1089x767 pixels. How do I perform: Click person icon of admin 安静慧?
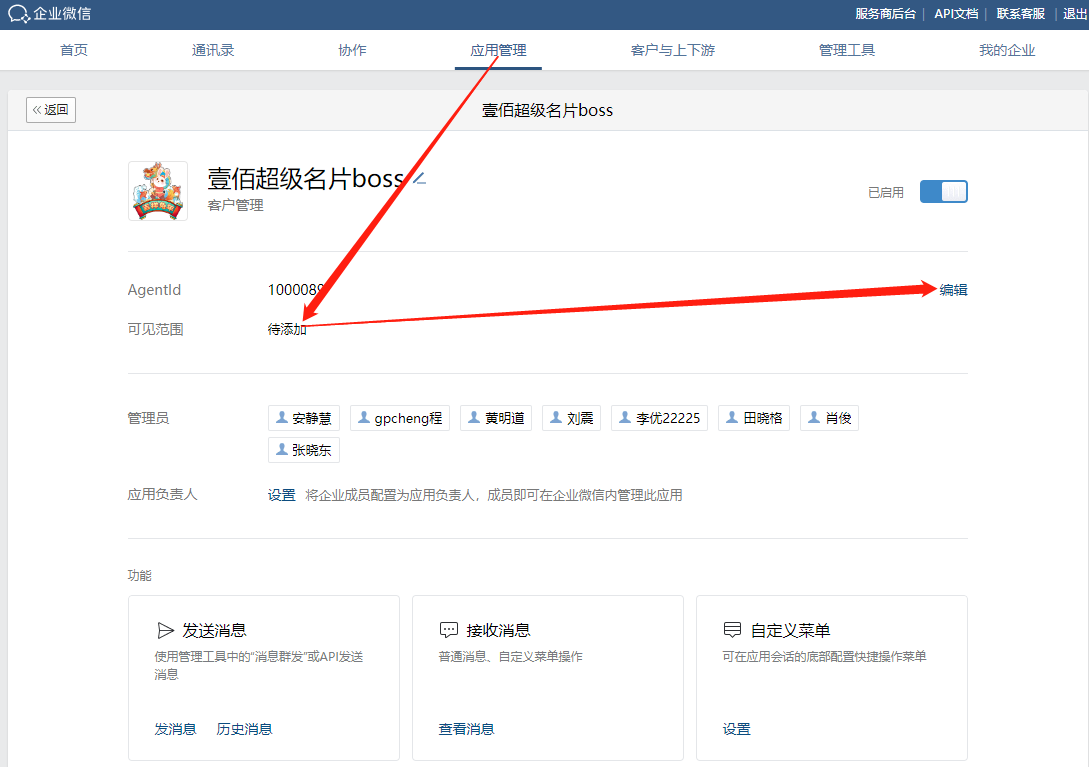point(281,418)
